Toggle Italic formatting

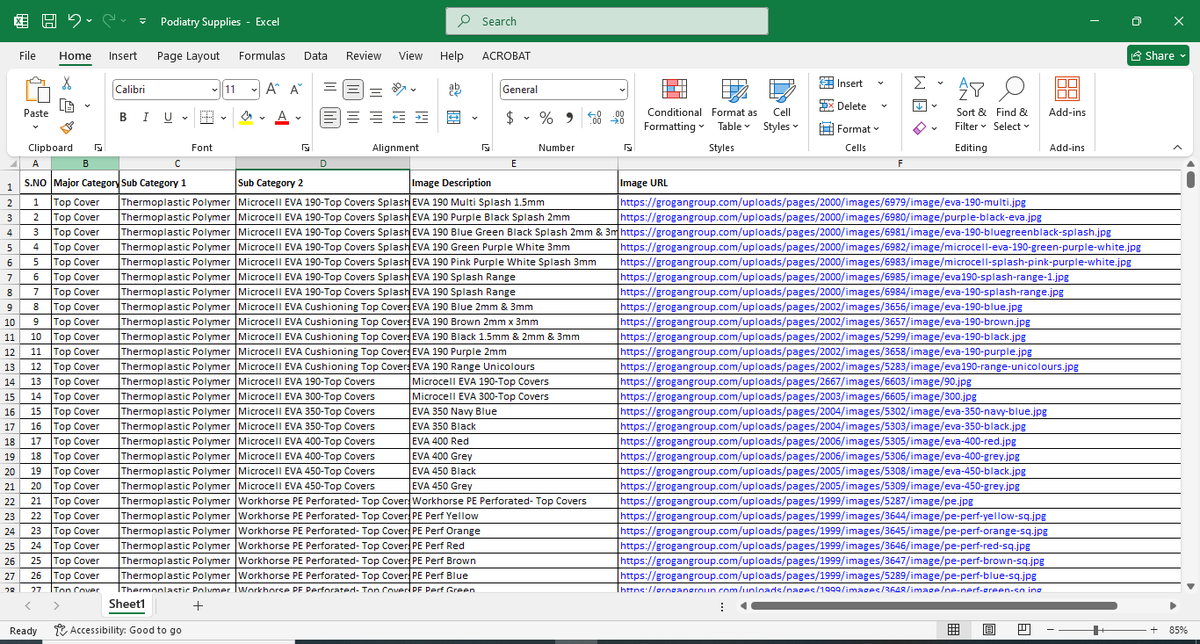pyautogui.click(x=144, y=118)
